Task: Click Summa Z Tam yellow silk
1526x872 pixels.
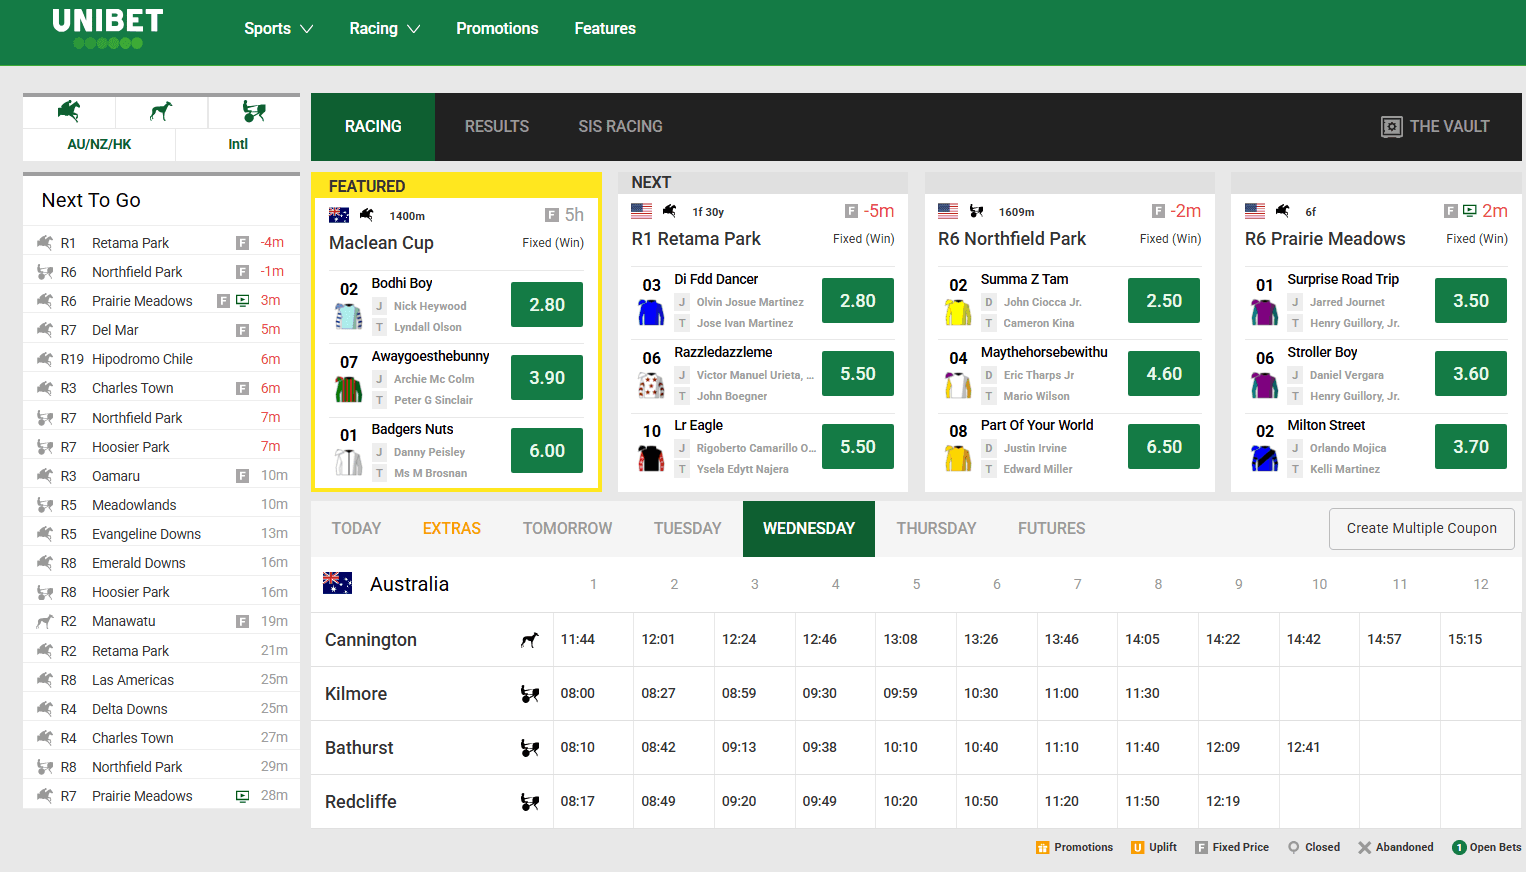Action: pos(958,312)
